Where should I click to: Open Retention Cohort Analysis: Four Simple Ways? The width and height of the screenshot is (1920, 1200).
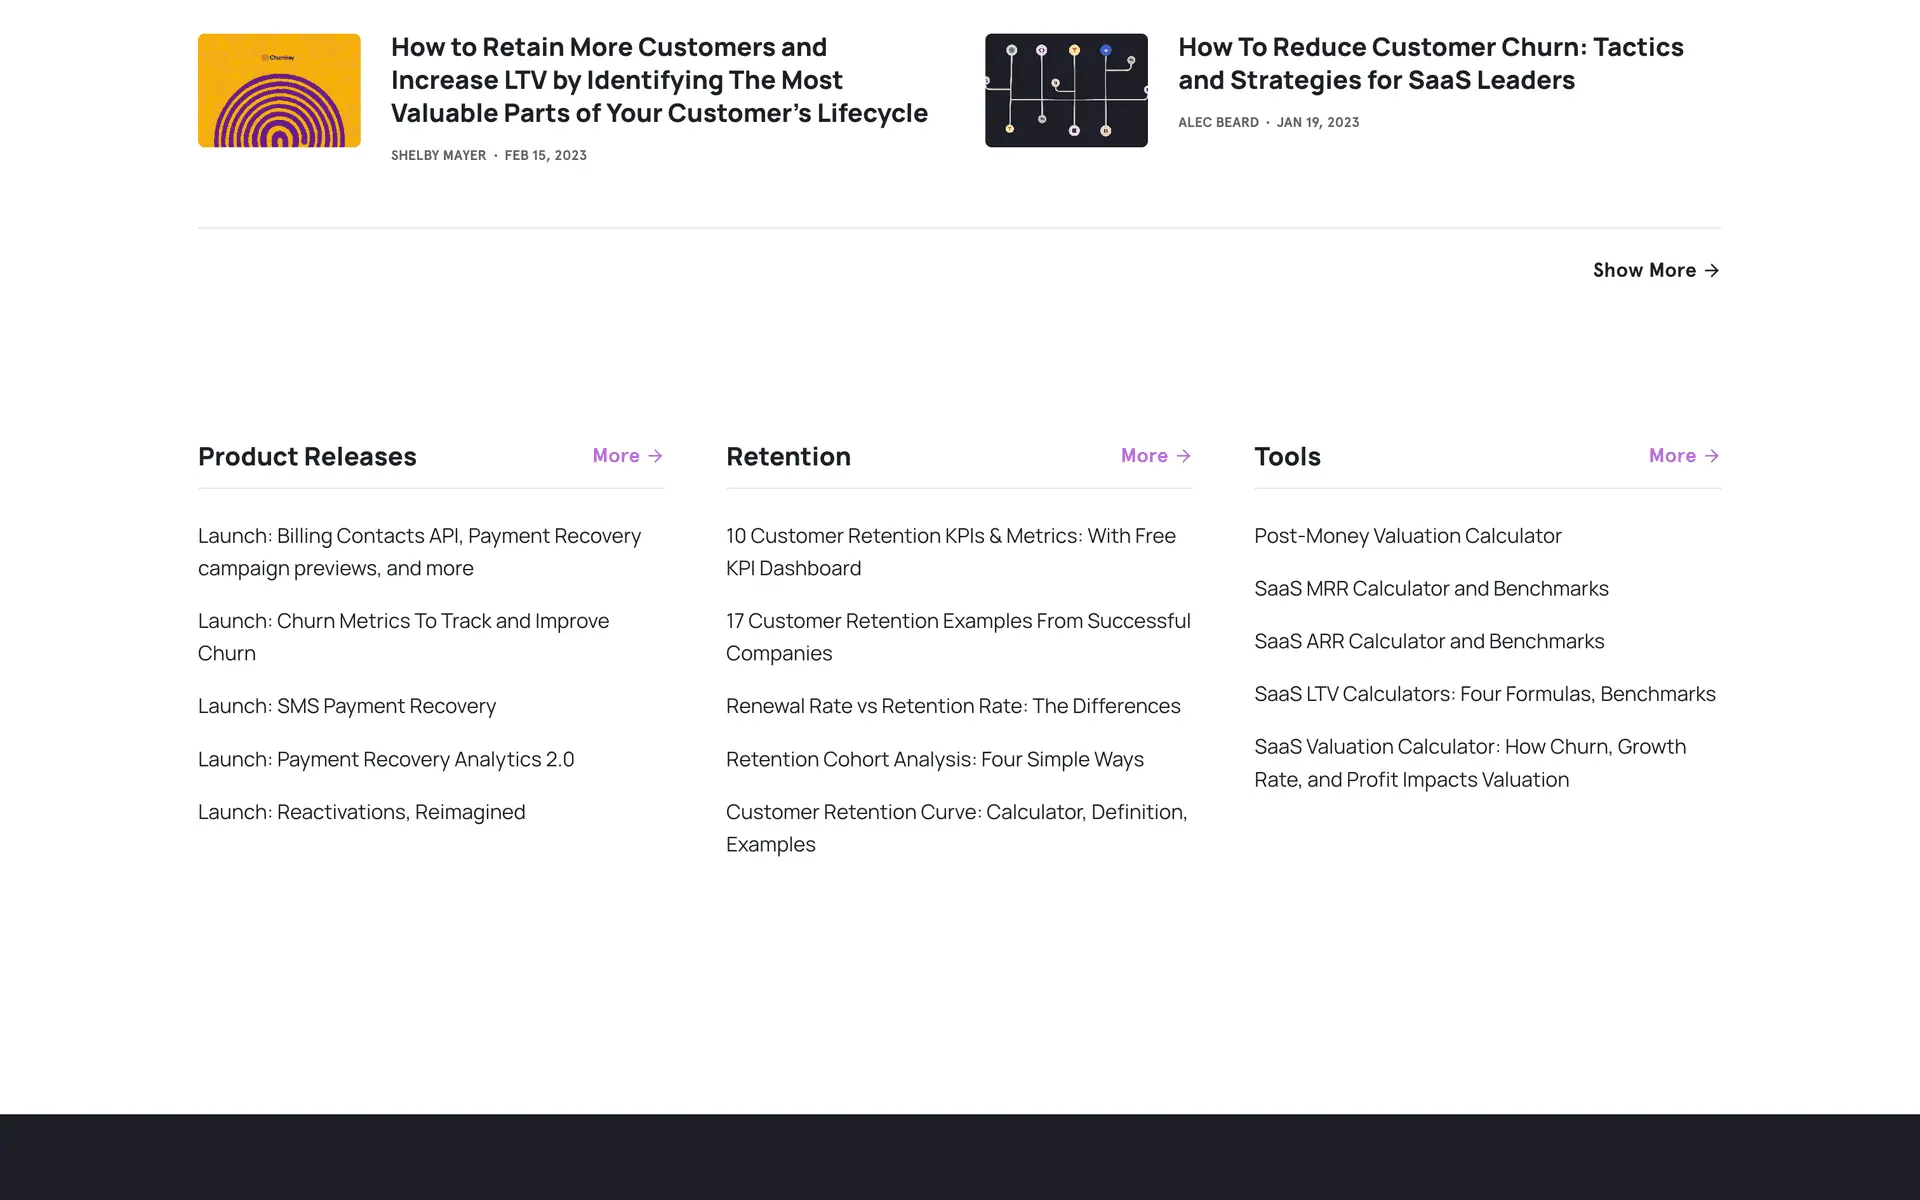(x=934, y=759)
